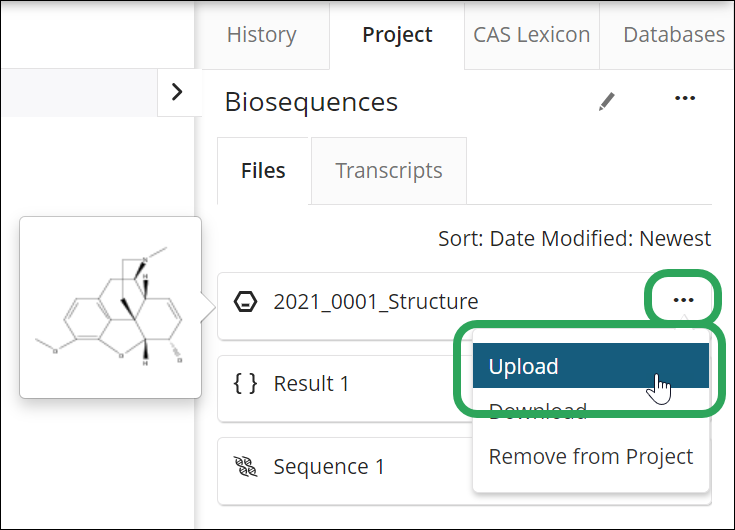This screenshot has width=735, height=530.
Task: Expand the side panel with the chevron arrow
Action: click(x=177, y=92)
